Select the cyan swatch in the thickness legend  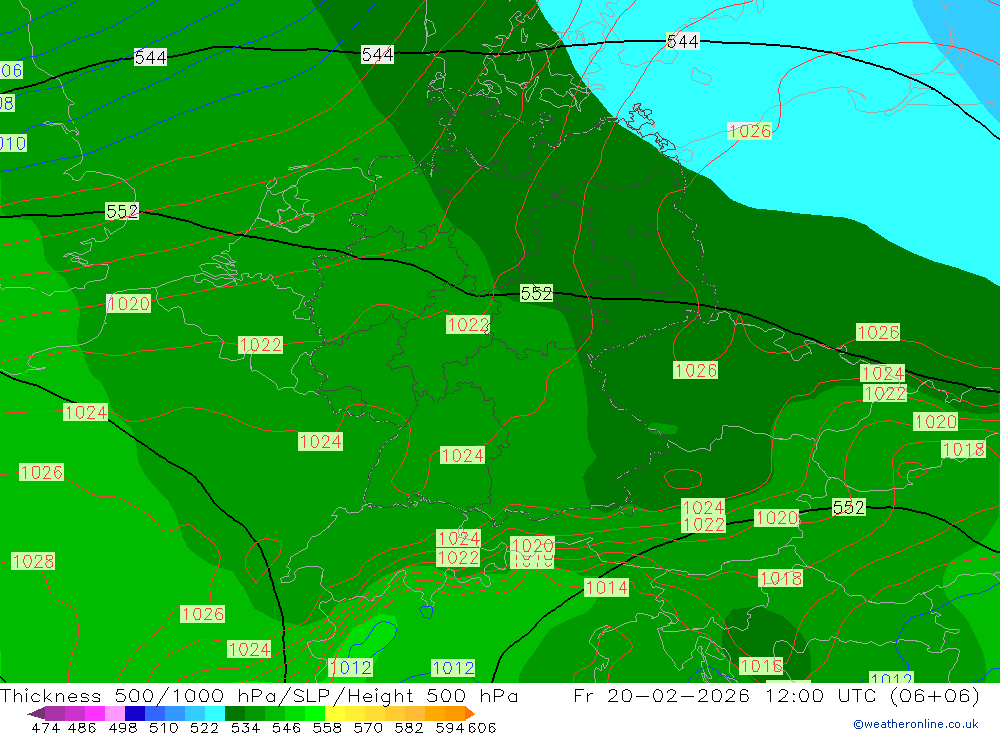[x=214, y=714]
